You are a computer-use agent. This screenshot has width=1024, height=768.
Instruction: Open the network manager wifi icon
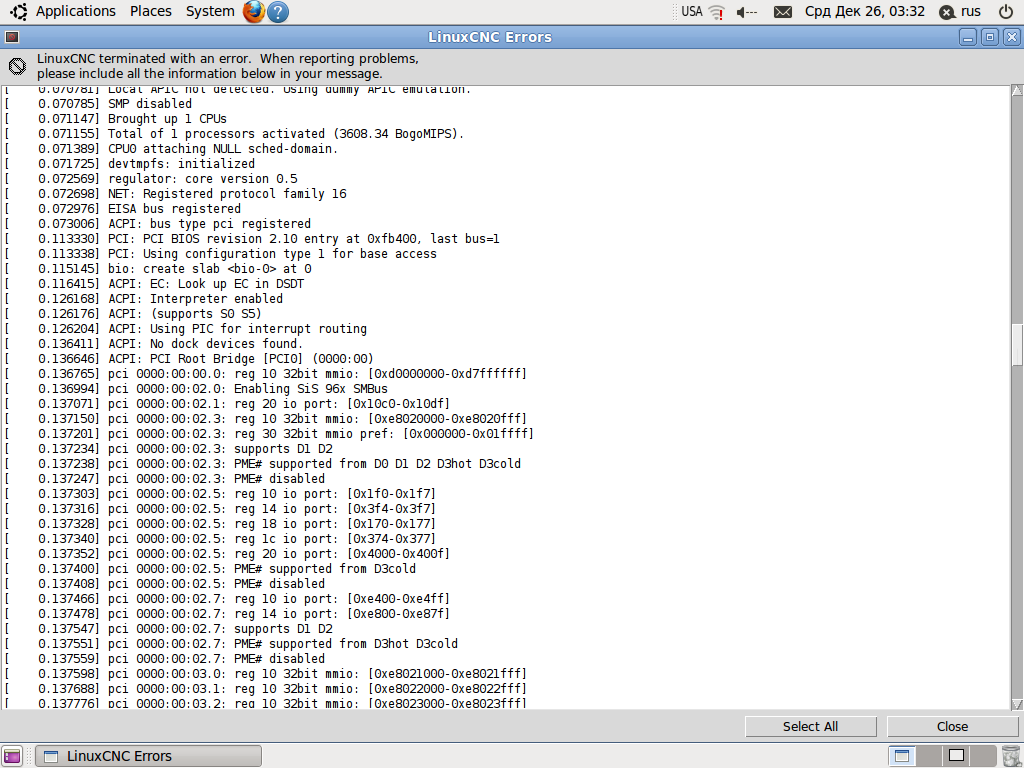(x=717, y=12)
